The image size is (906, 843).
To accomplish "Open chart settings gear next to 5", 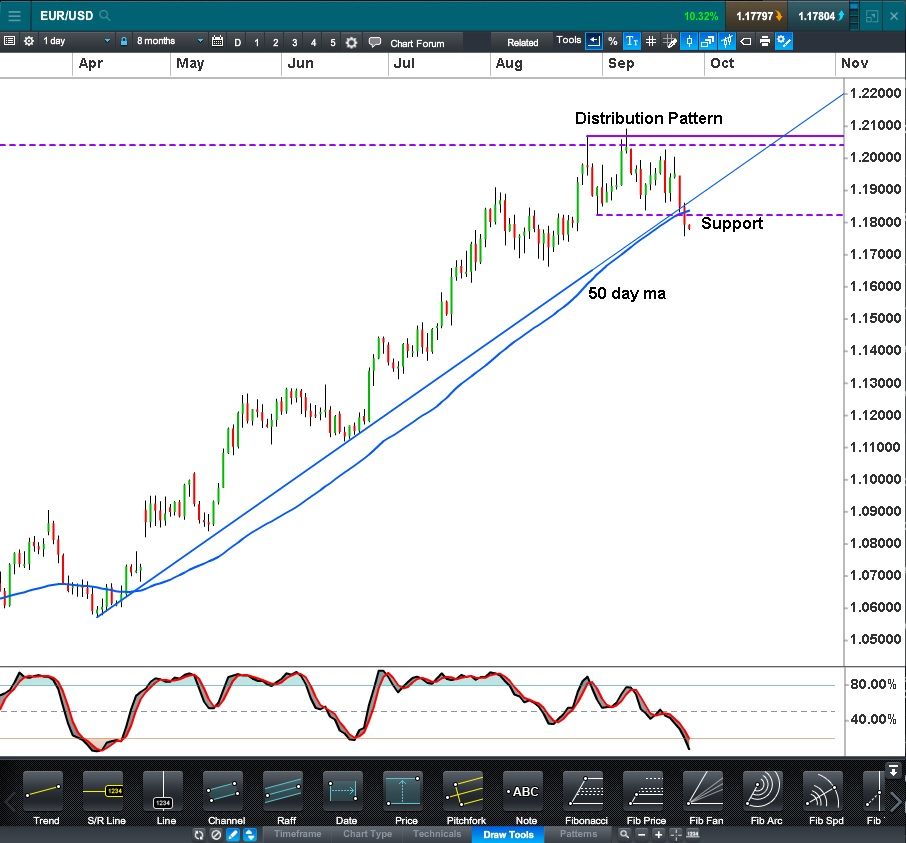I will coord(351,42).
